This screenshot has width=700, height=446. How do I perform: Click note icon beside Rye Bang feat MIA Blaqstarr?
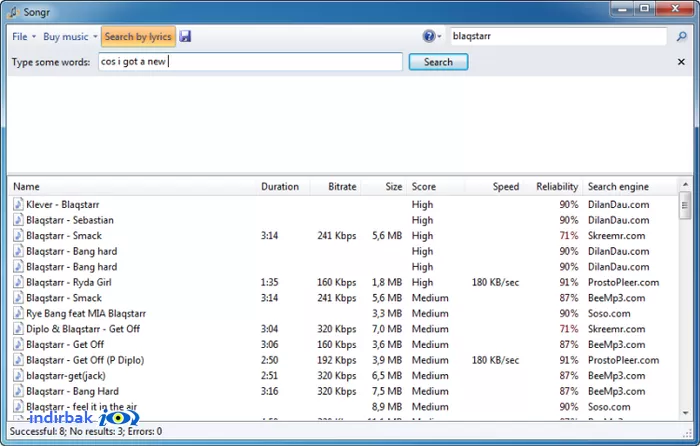tap(18, 313)
